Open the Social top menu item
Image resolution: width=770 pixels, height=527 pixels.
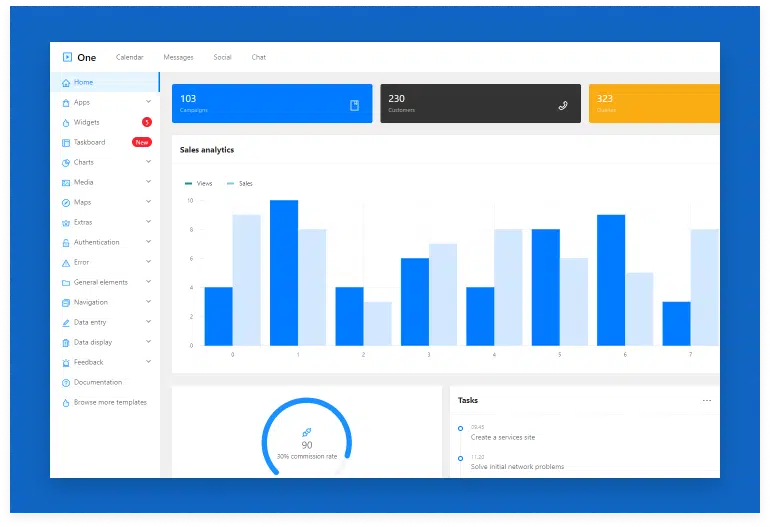222,57
